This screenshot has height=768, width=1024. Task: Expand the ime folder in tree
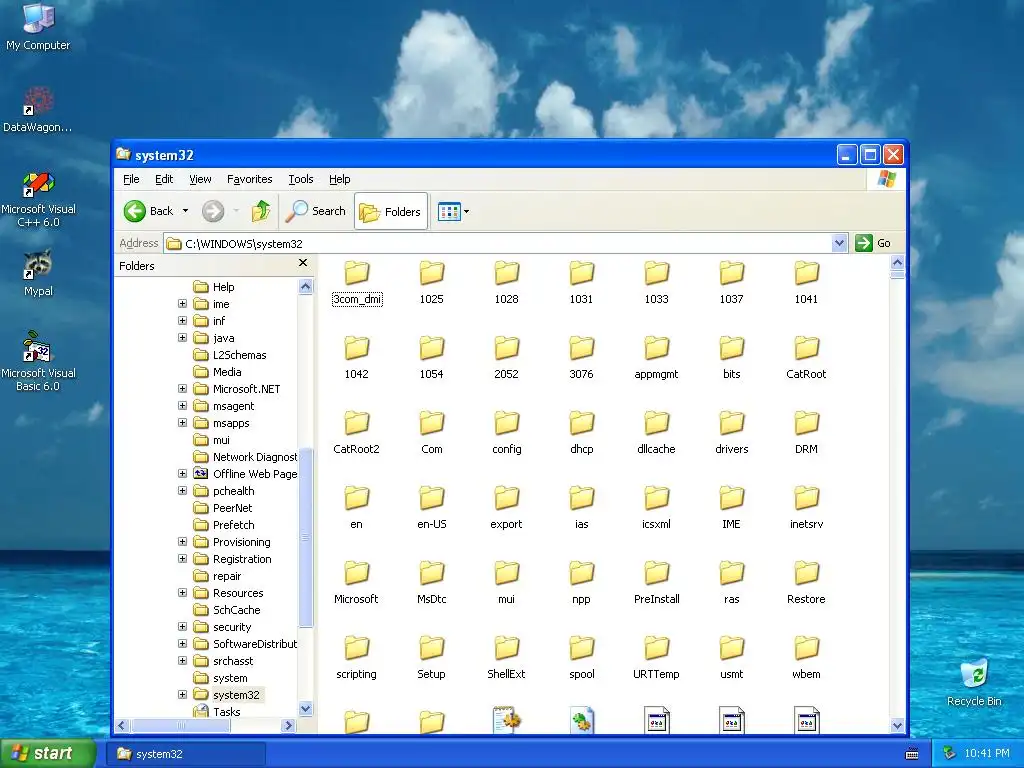(182, 304)
